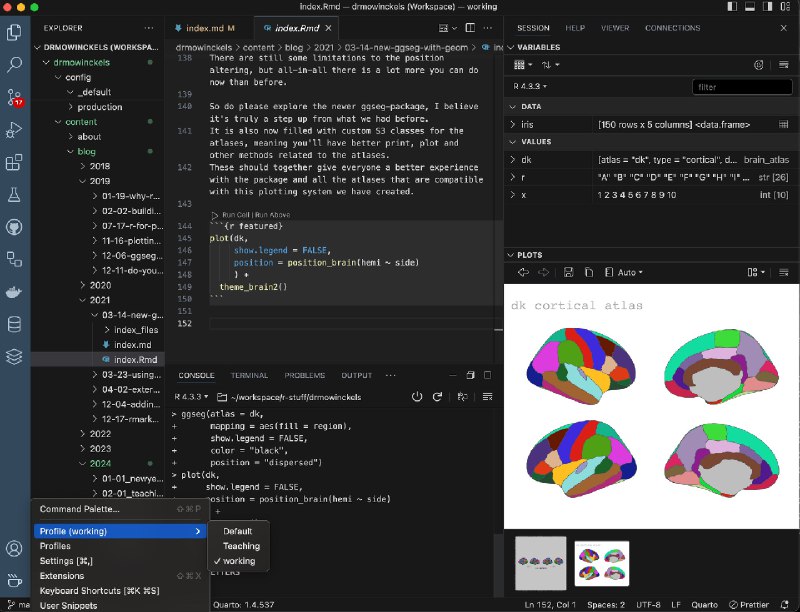800x612 pixels.
Task: Open Keyboard Shortcuts menu entry
Action: pyautogui.click(x=120, y=591)
